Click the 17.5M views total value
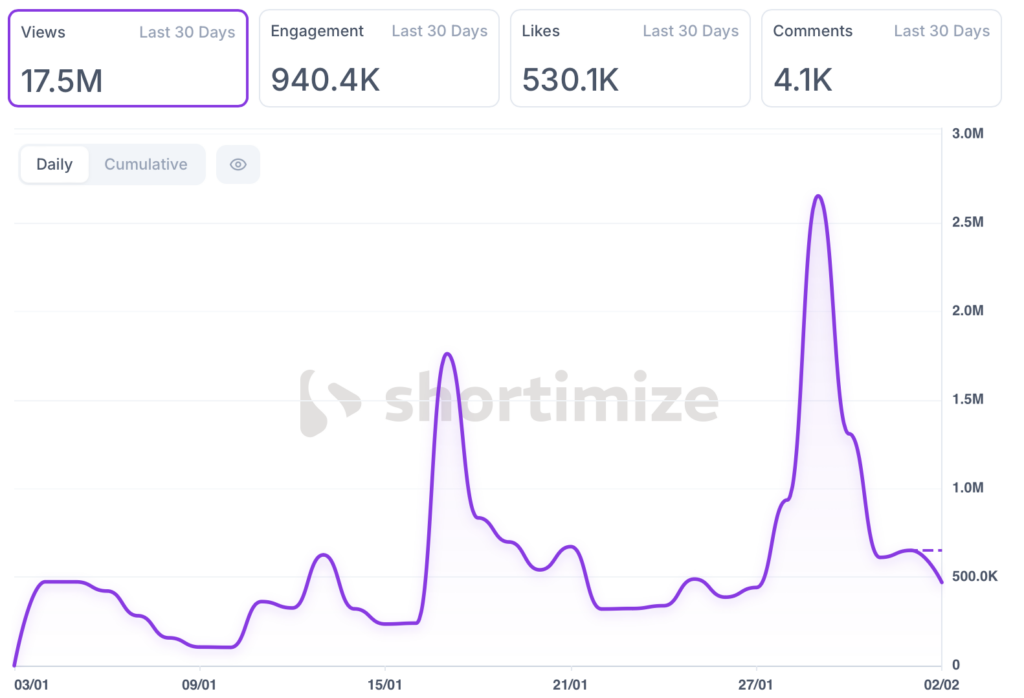Image resolution: width=1024 pixels, height=698 pixels. click(62, 80)
